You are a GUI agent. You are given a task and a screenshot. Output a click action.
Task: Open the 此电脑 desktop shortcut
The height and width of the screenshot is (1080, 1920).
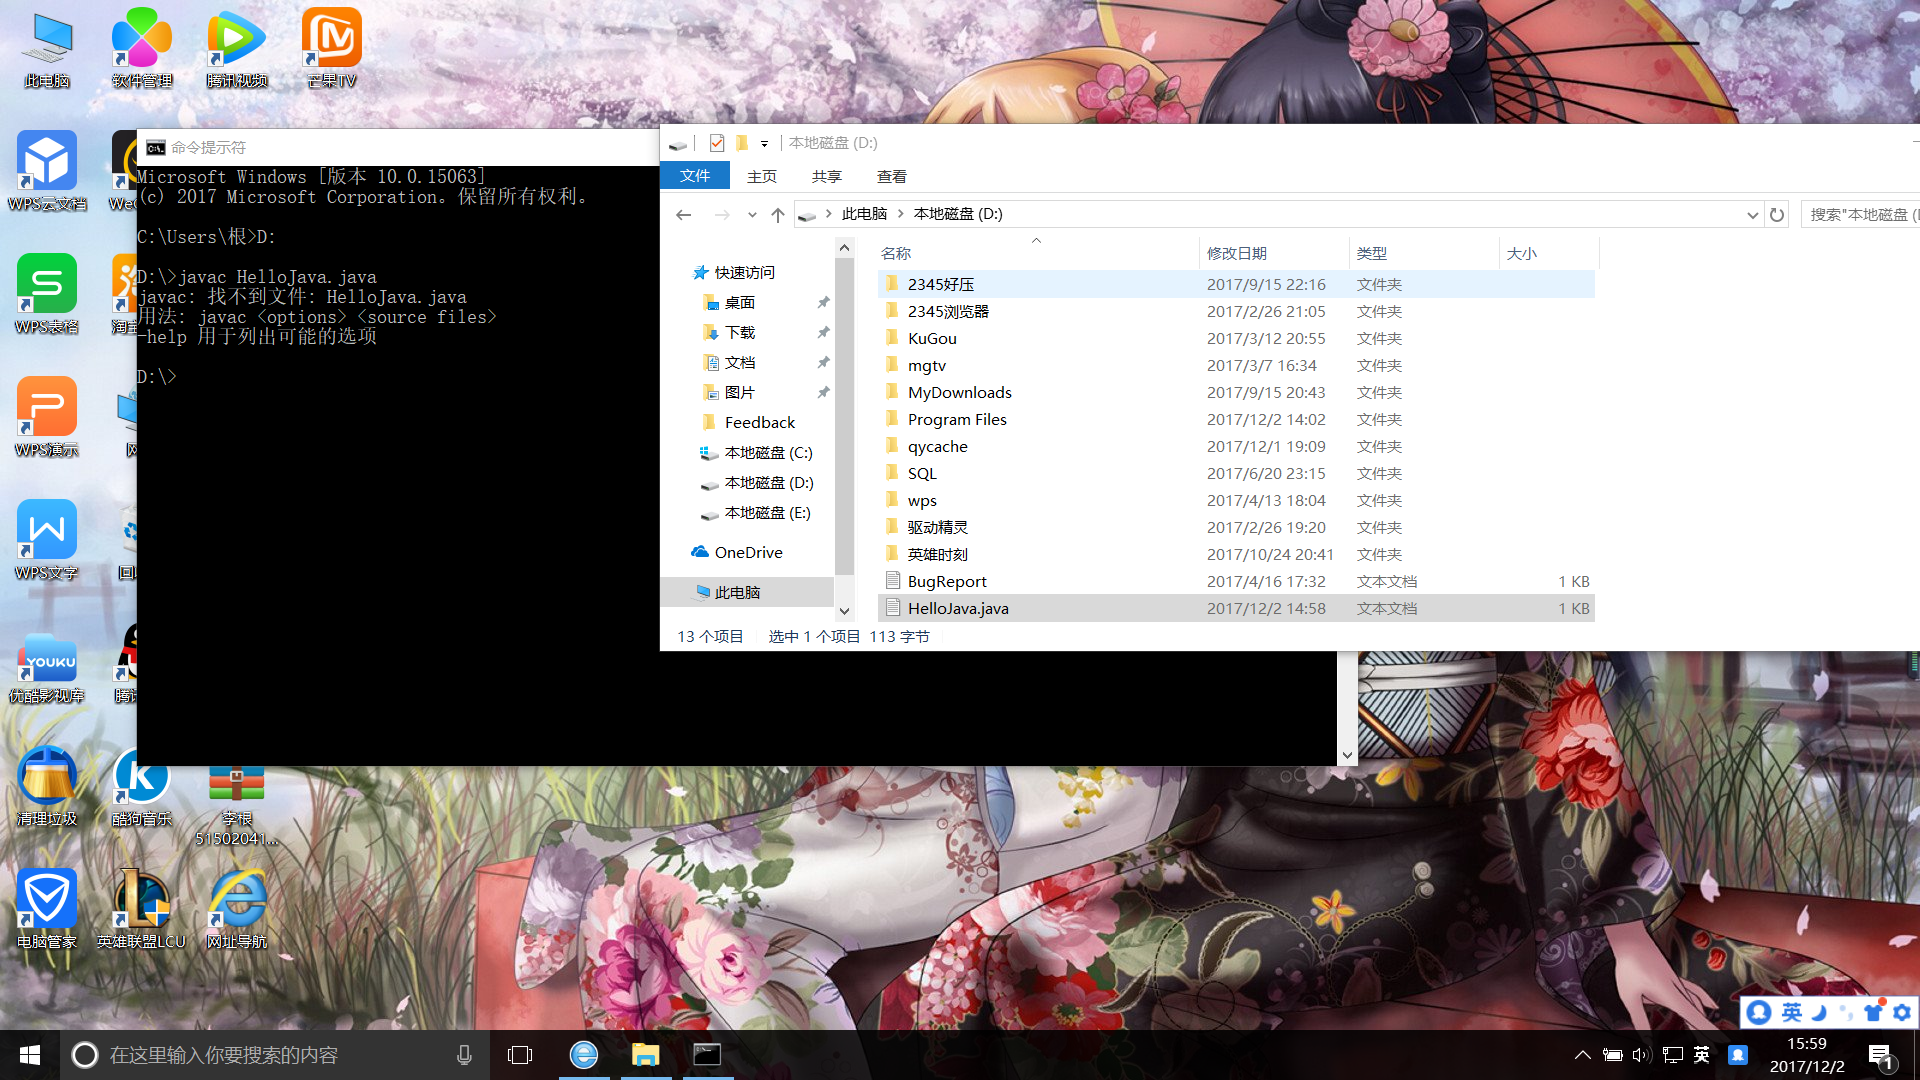tap(47, 48)
